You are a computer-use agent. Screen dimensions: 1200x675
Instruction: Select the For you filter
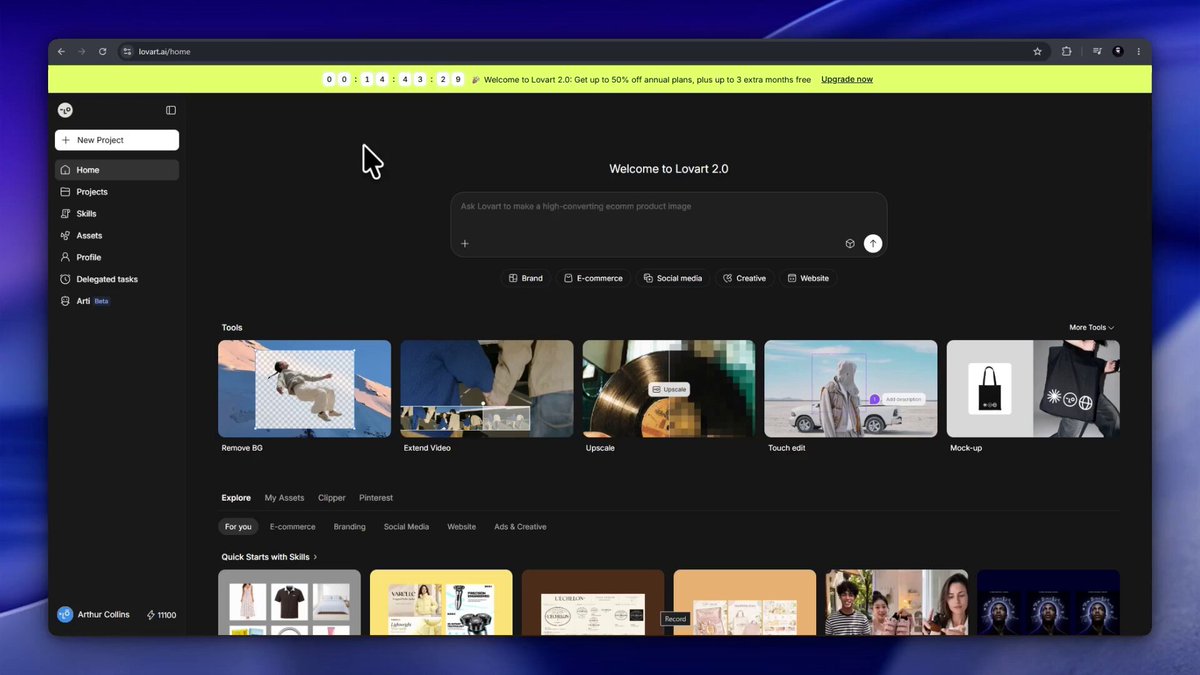coord(238,527)
